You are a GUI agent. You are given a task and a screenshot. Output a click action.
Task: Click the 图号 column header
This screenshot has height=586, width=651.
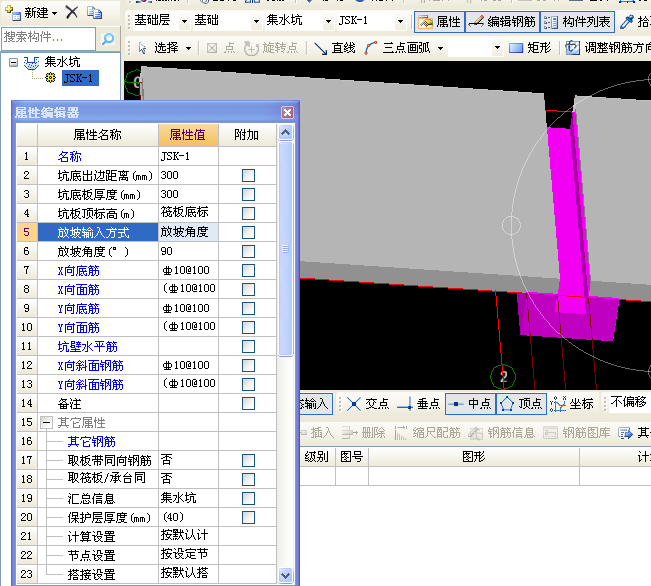(352, 457)
